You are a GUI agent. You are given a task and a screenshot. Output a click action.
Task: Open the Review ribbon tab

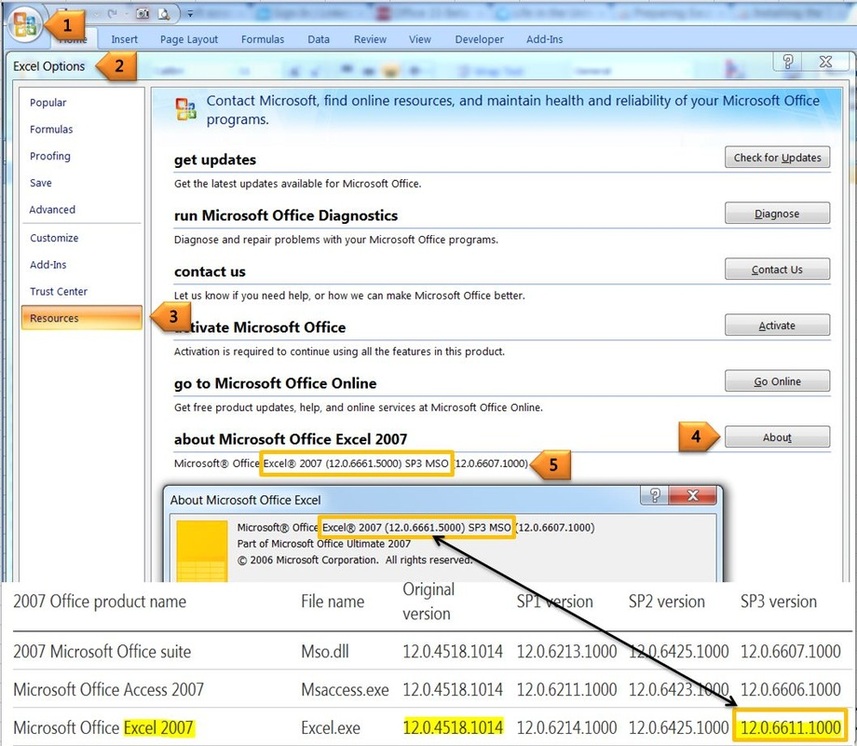point(369,39)
